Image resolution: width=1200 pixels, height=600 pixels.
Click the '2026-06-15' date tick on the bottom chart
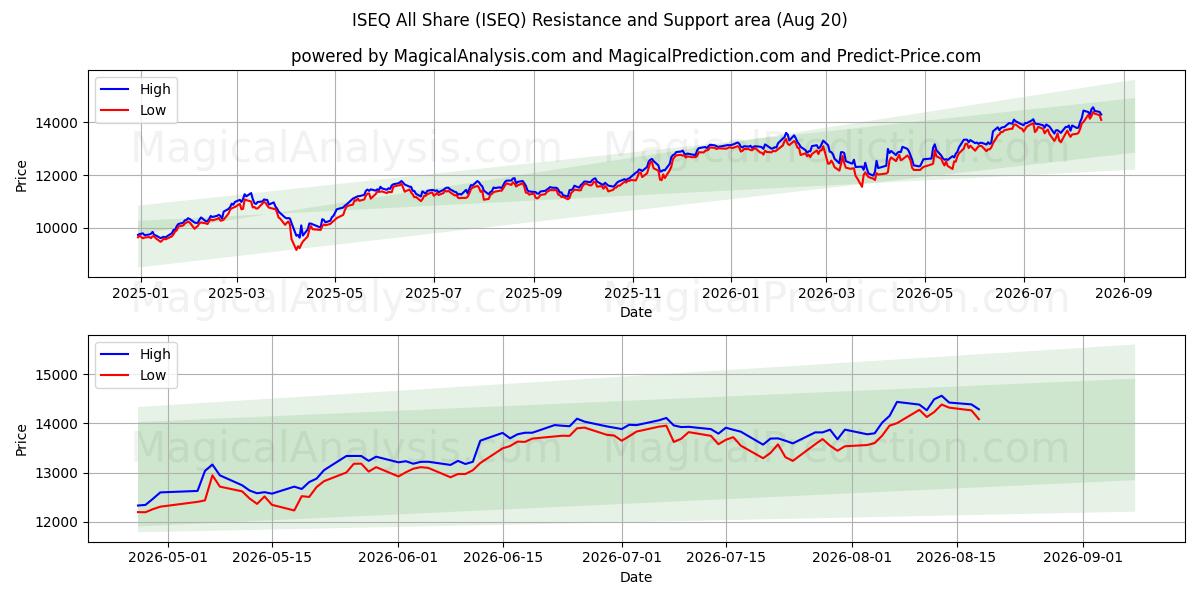[503, 560]
